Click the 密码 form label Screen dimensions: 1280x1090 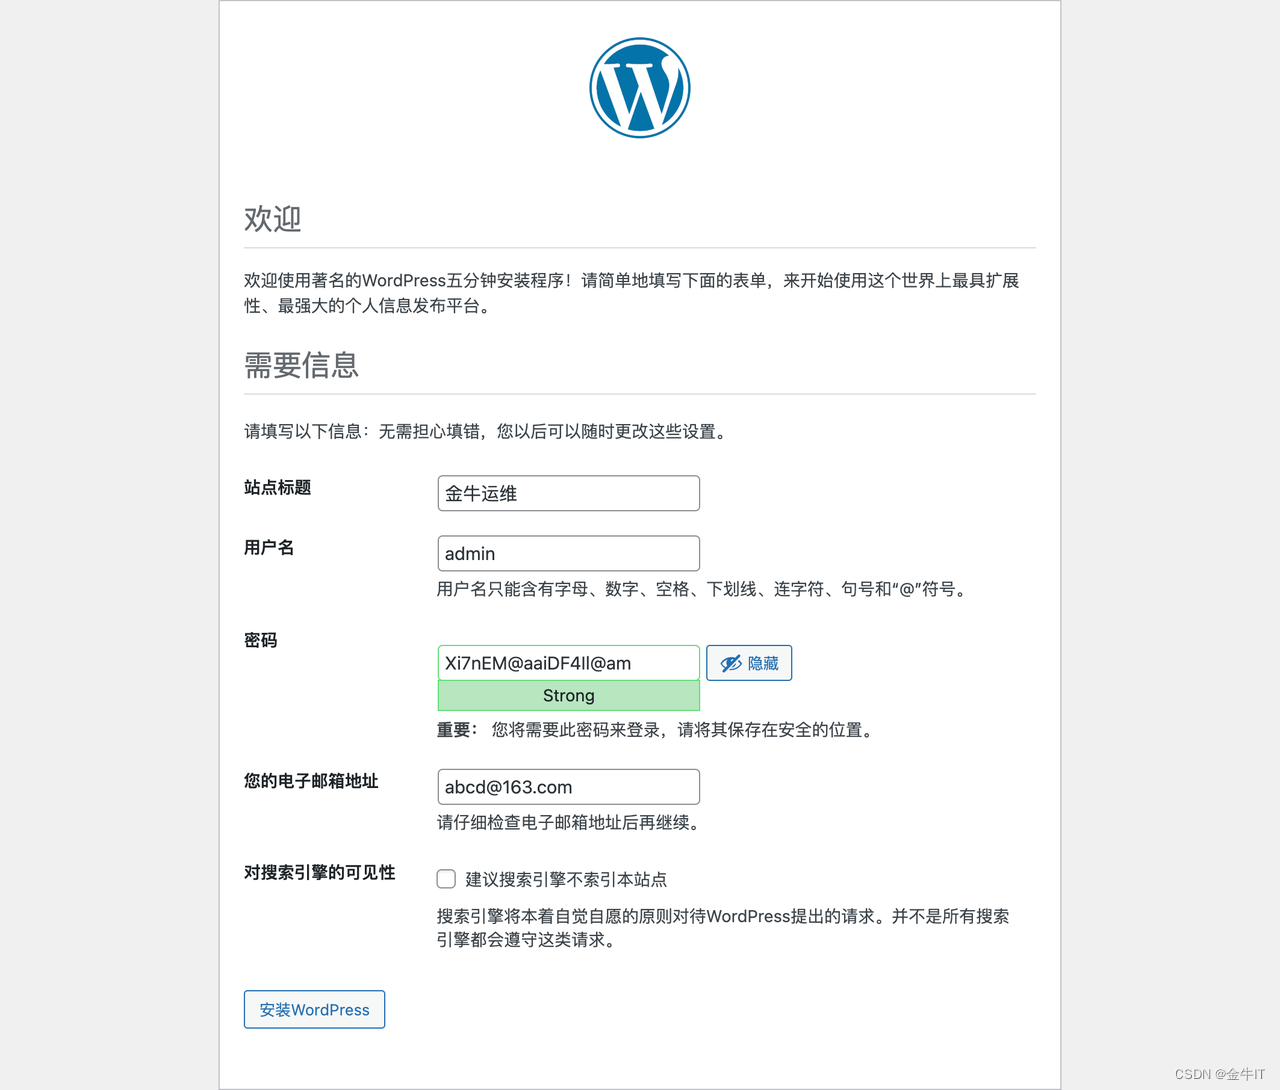(x=260, y=640)
